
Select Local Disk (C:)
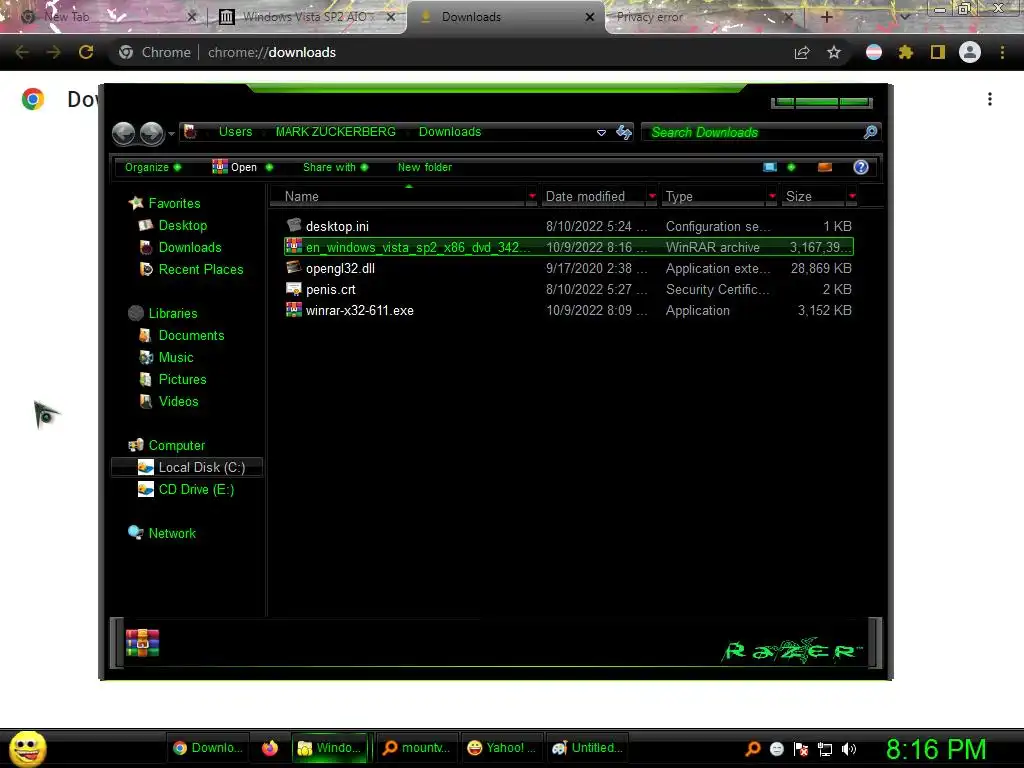188,467
